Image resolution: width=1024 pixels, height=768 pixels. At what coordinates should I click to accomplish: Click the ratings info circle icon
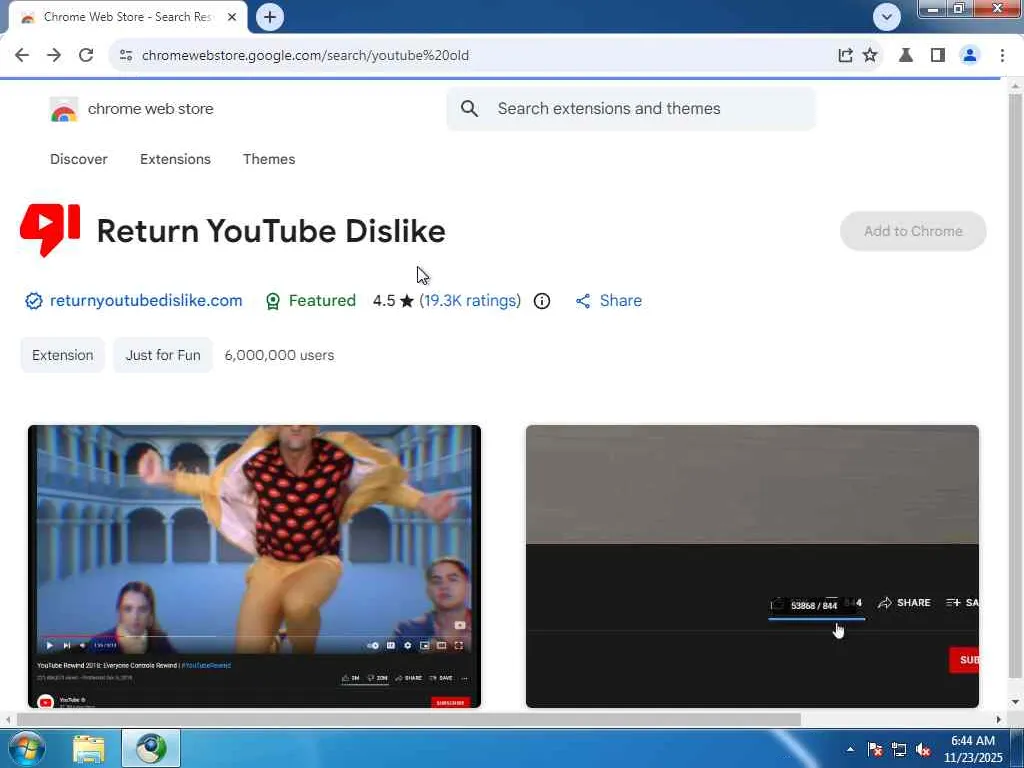click(x=541, y=300)
